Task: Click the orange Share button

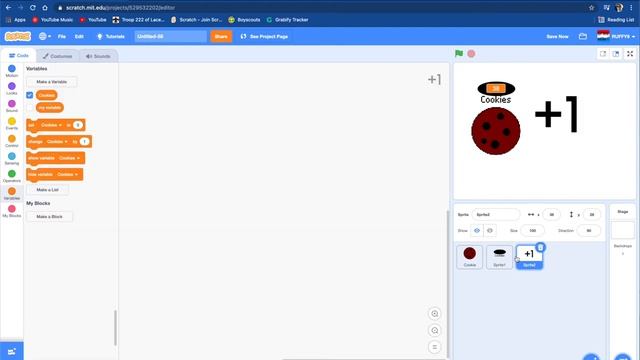Action: (221, 36)
